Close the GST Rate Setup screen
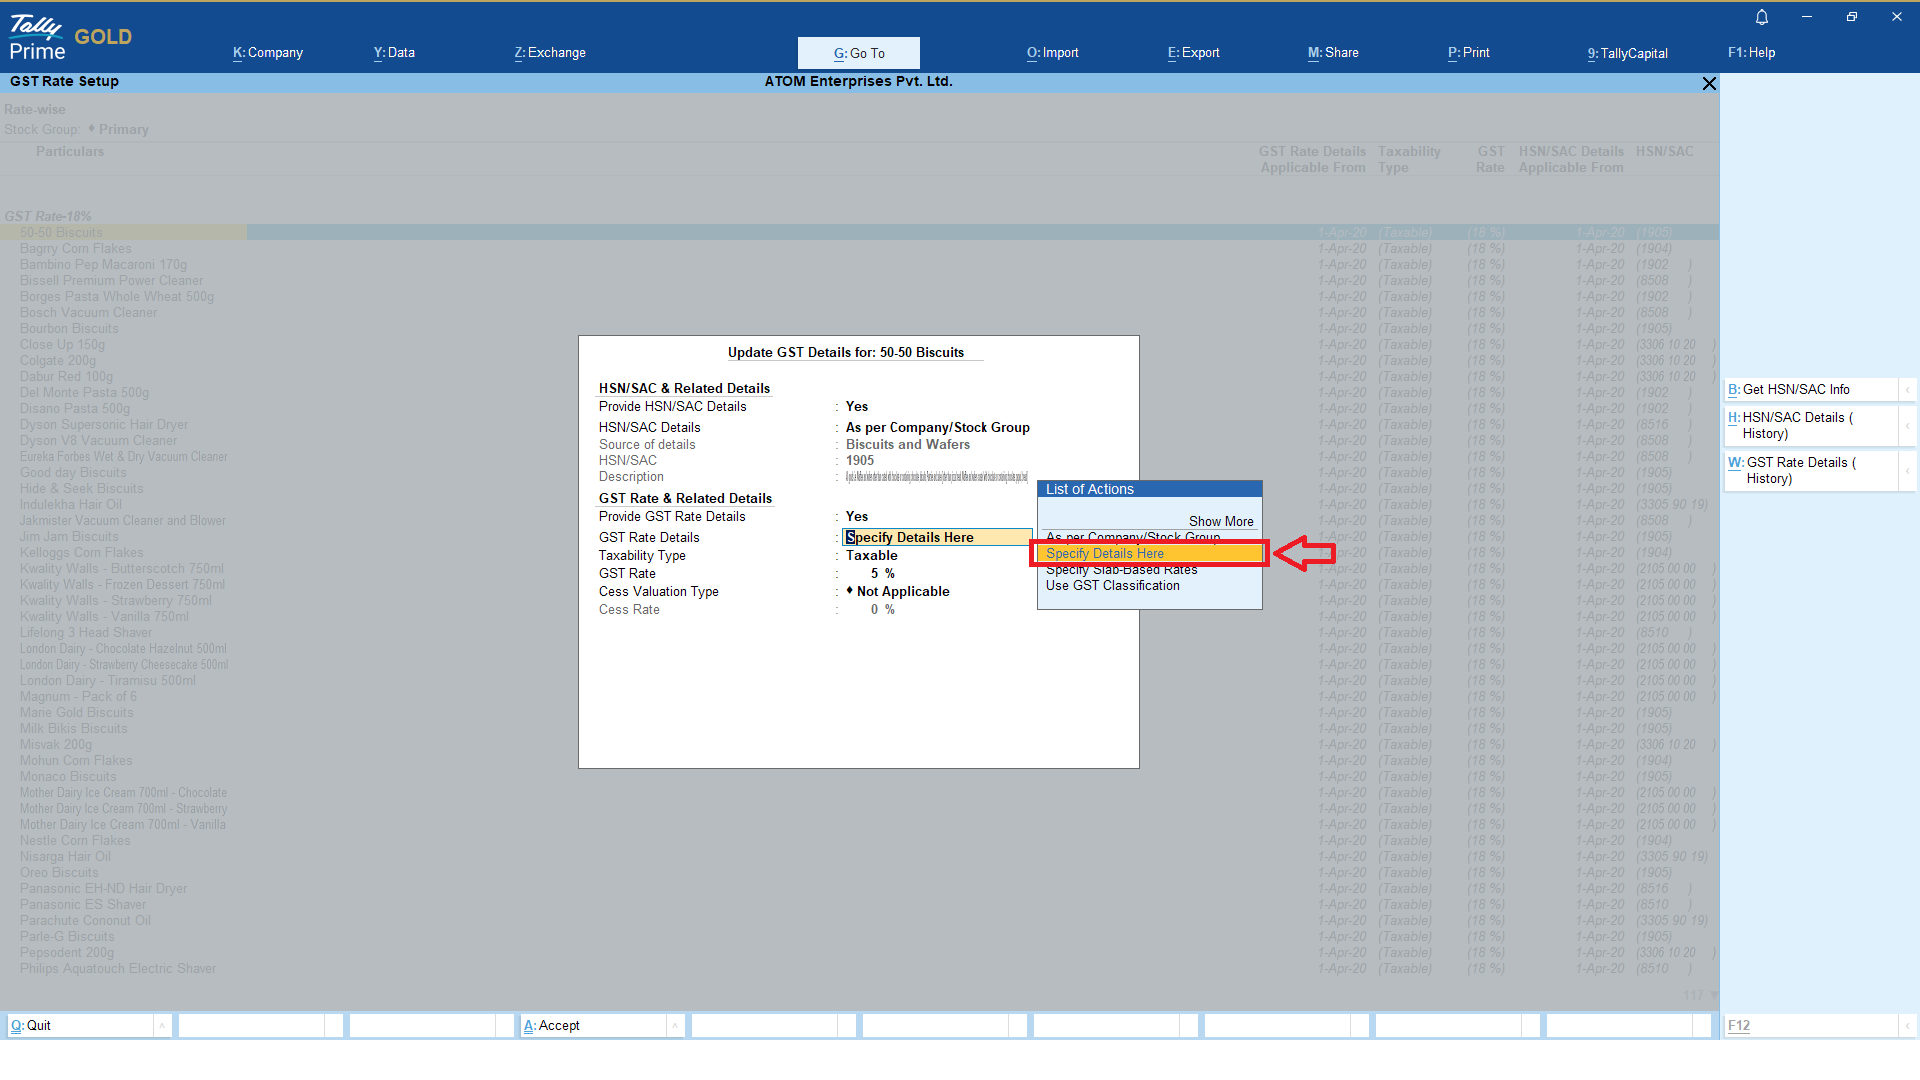 [x=1709, y=84]
